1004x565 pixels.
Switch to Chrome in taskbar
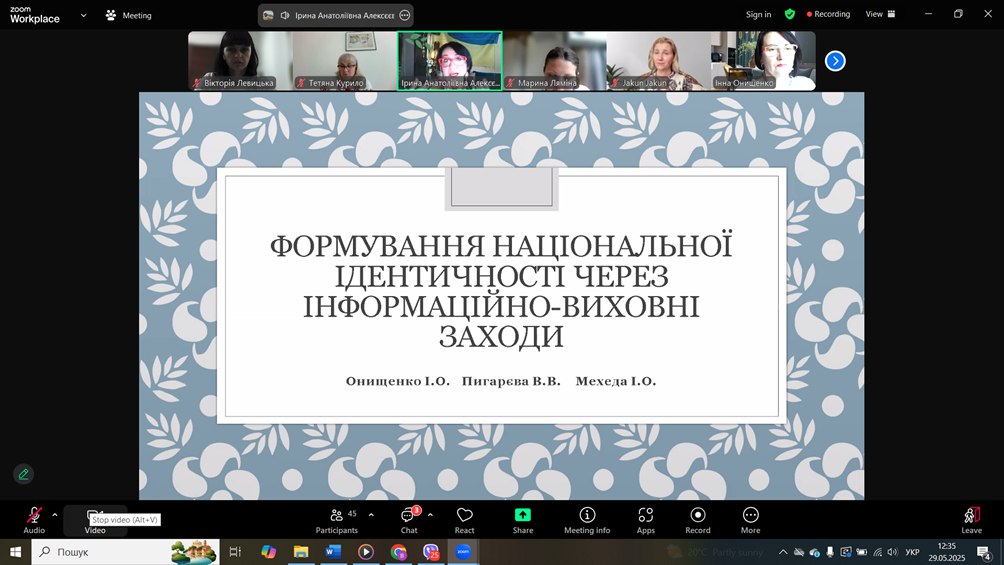[x=398, y=552]
